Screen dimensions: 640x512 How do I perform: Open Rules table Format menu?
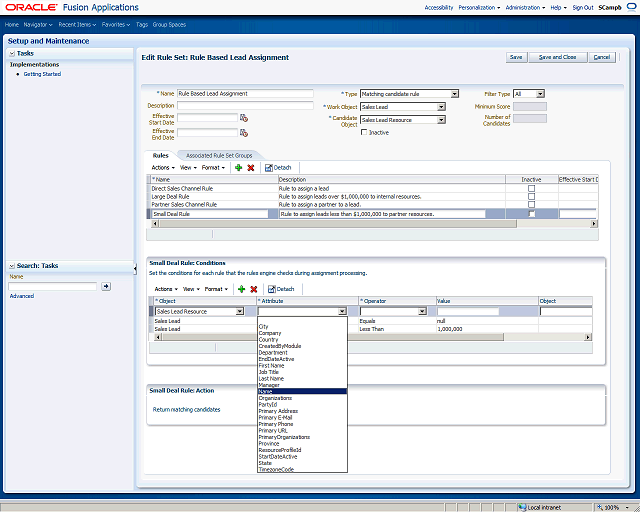click(x=213, y=167)
